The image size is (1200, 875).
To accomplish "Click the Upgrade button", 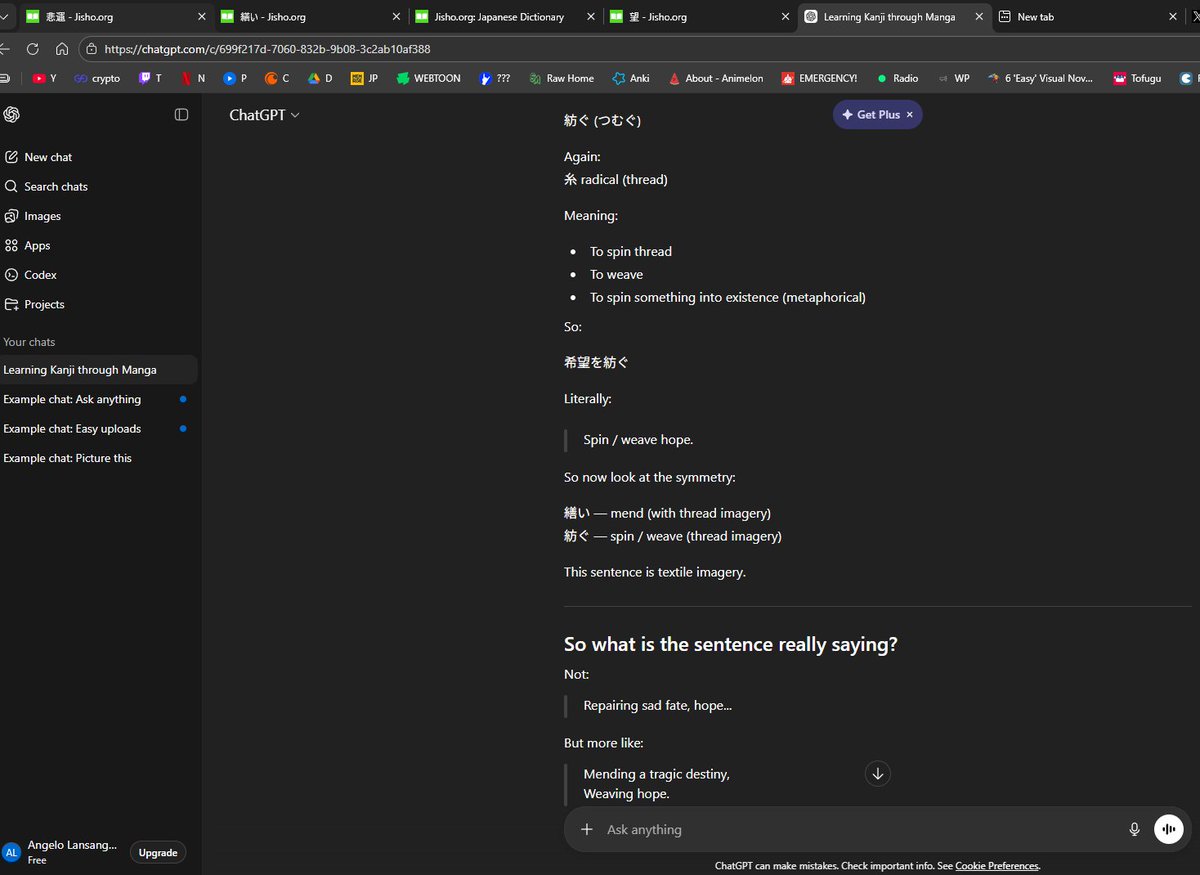I will (x=158, y=853).
